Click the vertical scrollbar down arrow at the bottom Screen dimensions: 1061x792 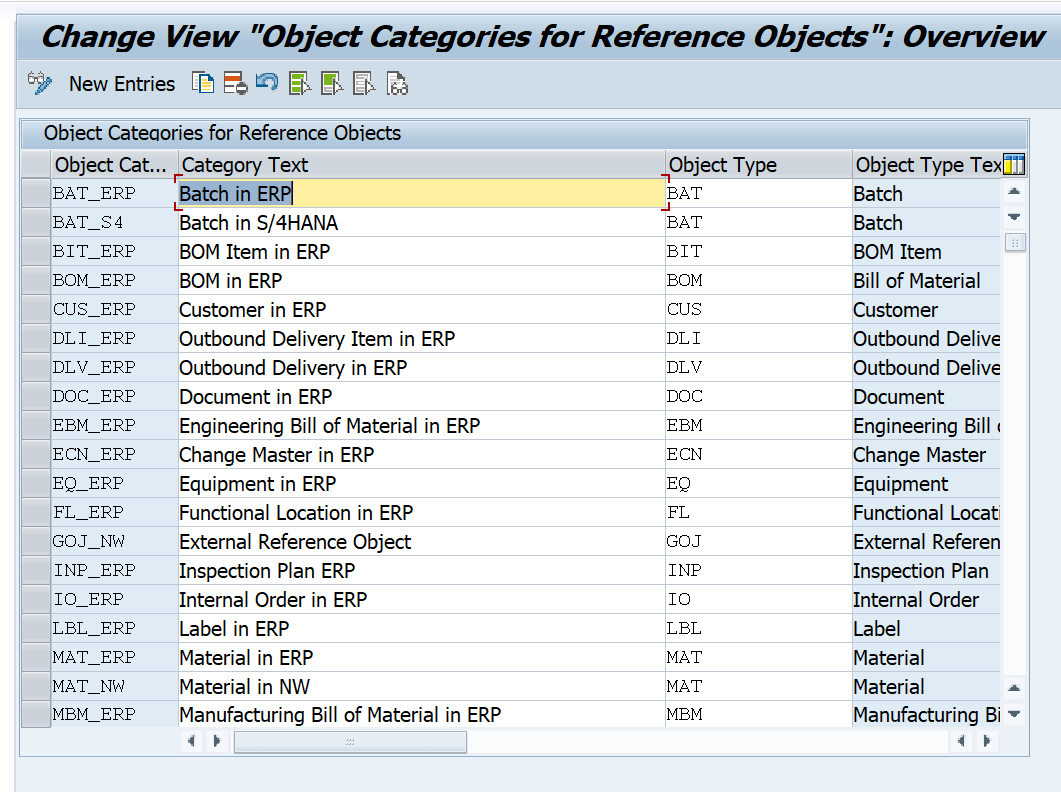click(x=1014, y=713)
